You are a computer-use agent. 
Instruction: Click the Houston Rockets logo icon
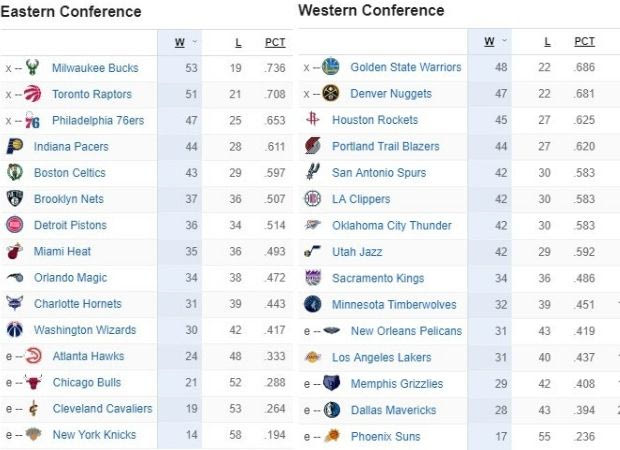[x=313, y=120]
